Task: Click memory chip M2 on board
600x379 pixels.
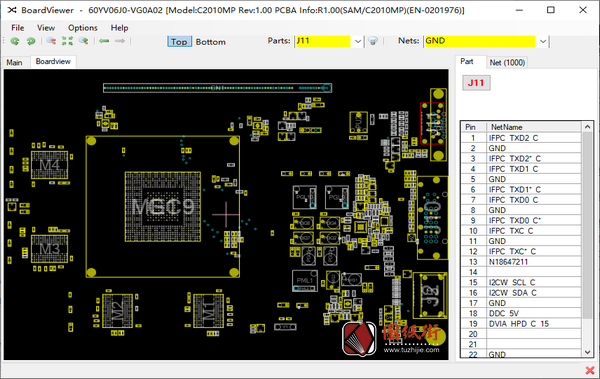Action: click(117, 310)
